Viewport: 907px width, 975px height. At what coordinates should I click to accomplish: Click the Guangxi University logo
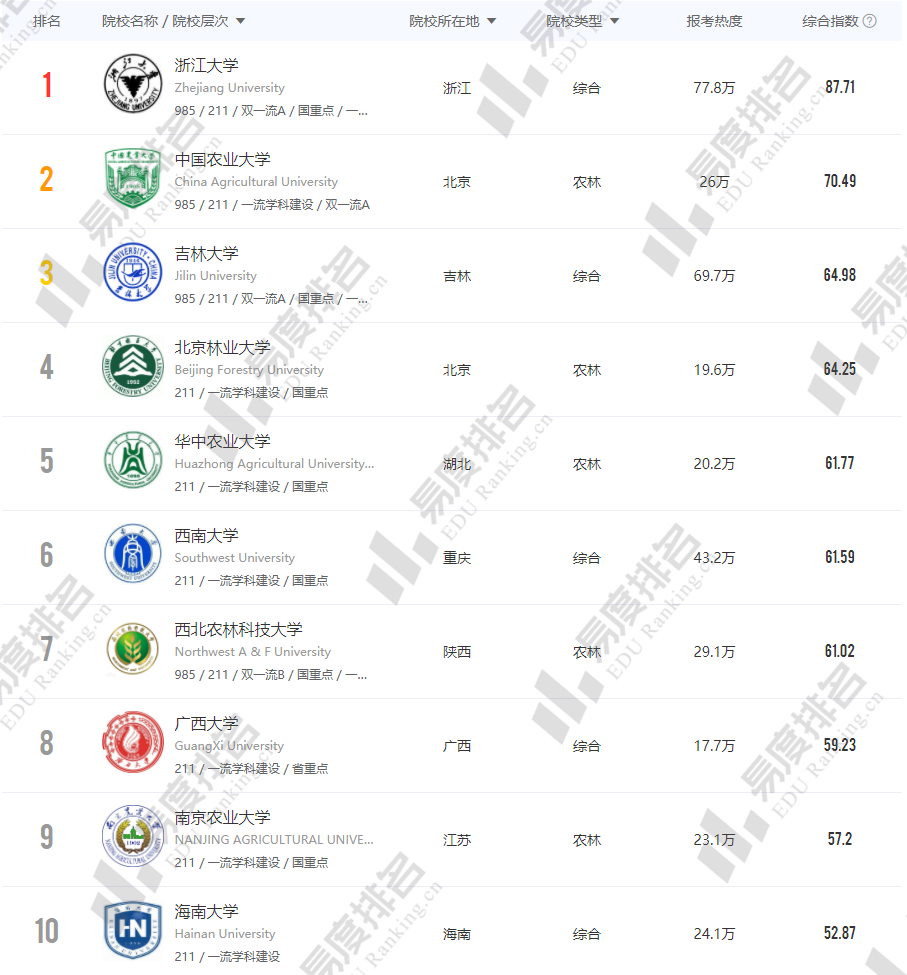tap(133, 743)
